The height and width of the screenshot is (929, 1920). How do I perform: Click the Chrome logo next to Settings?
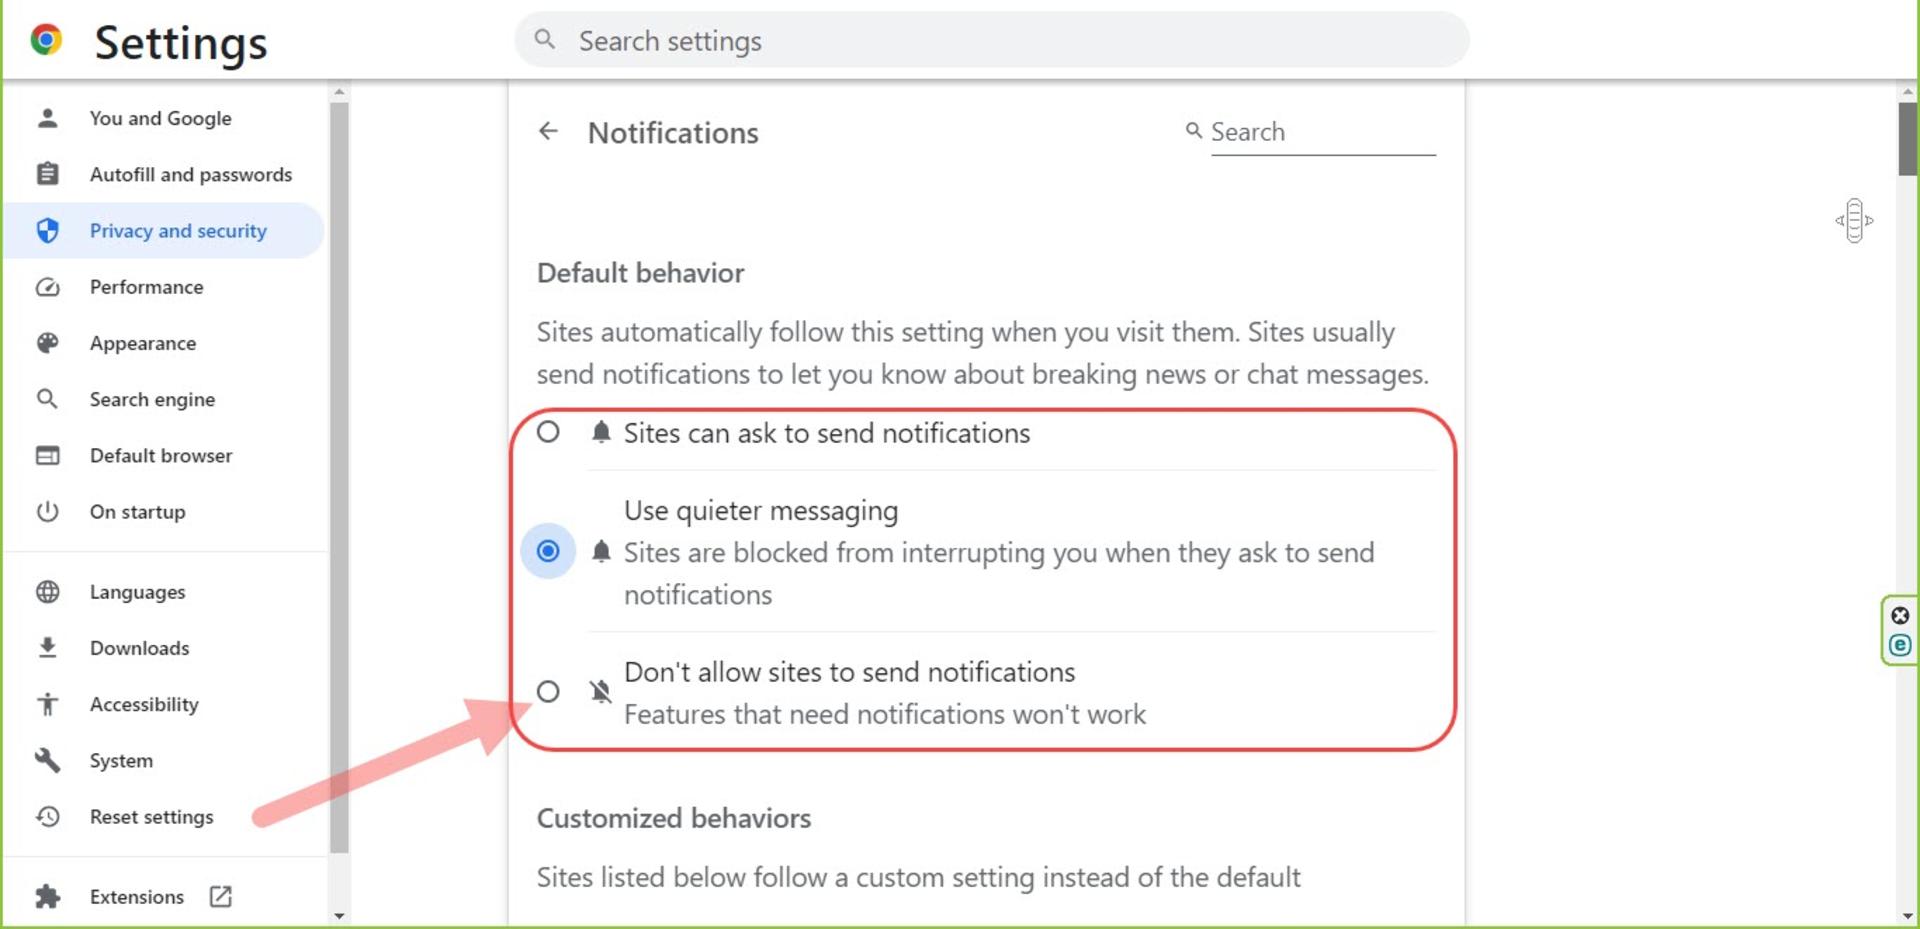click(x=46, y=40)
